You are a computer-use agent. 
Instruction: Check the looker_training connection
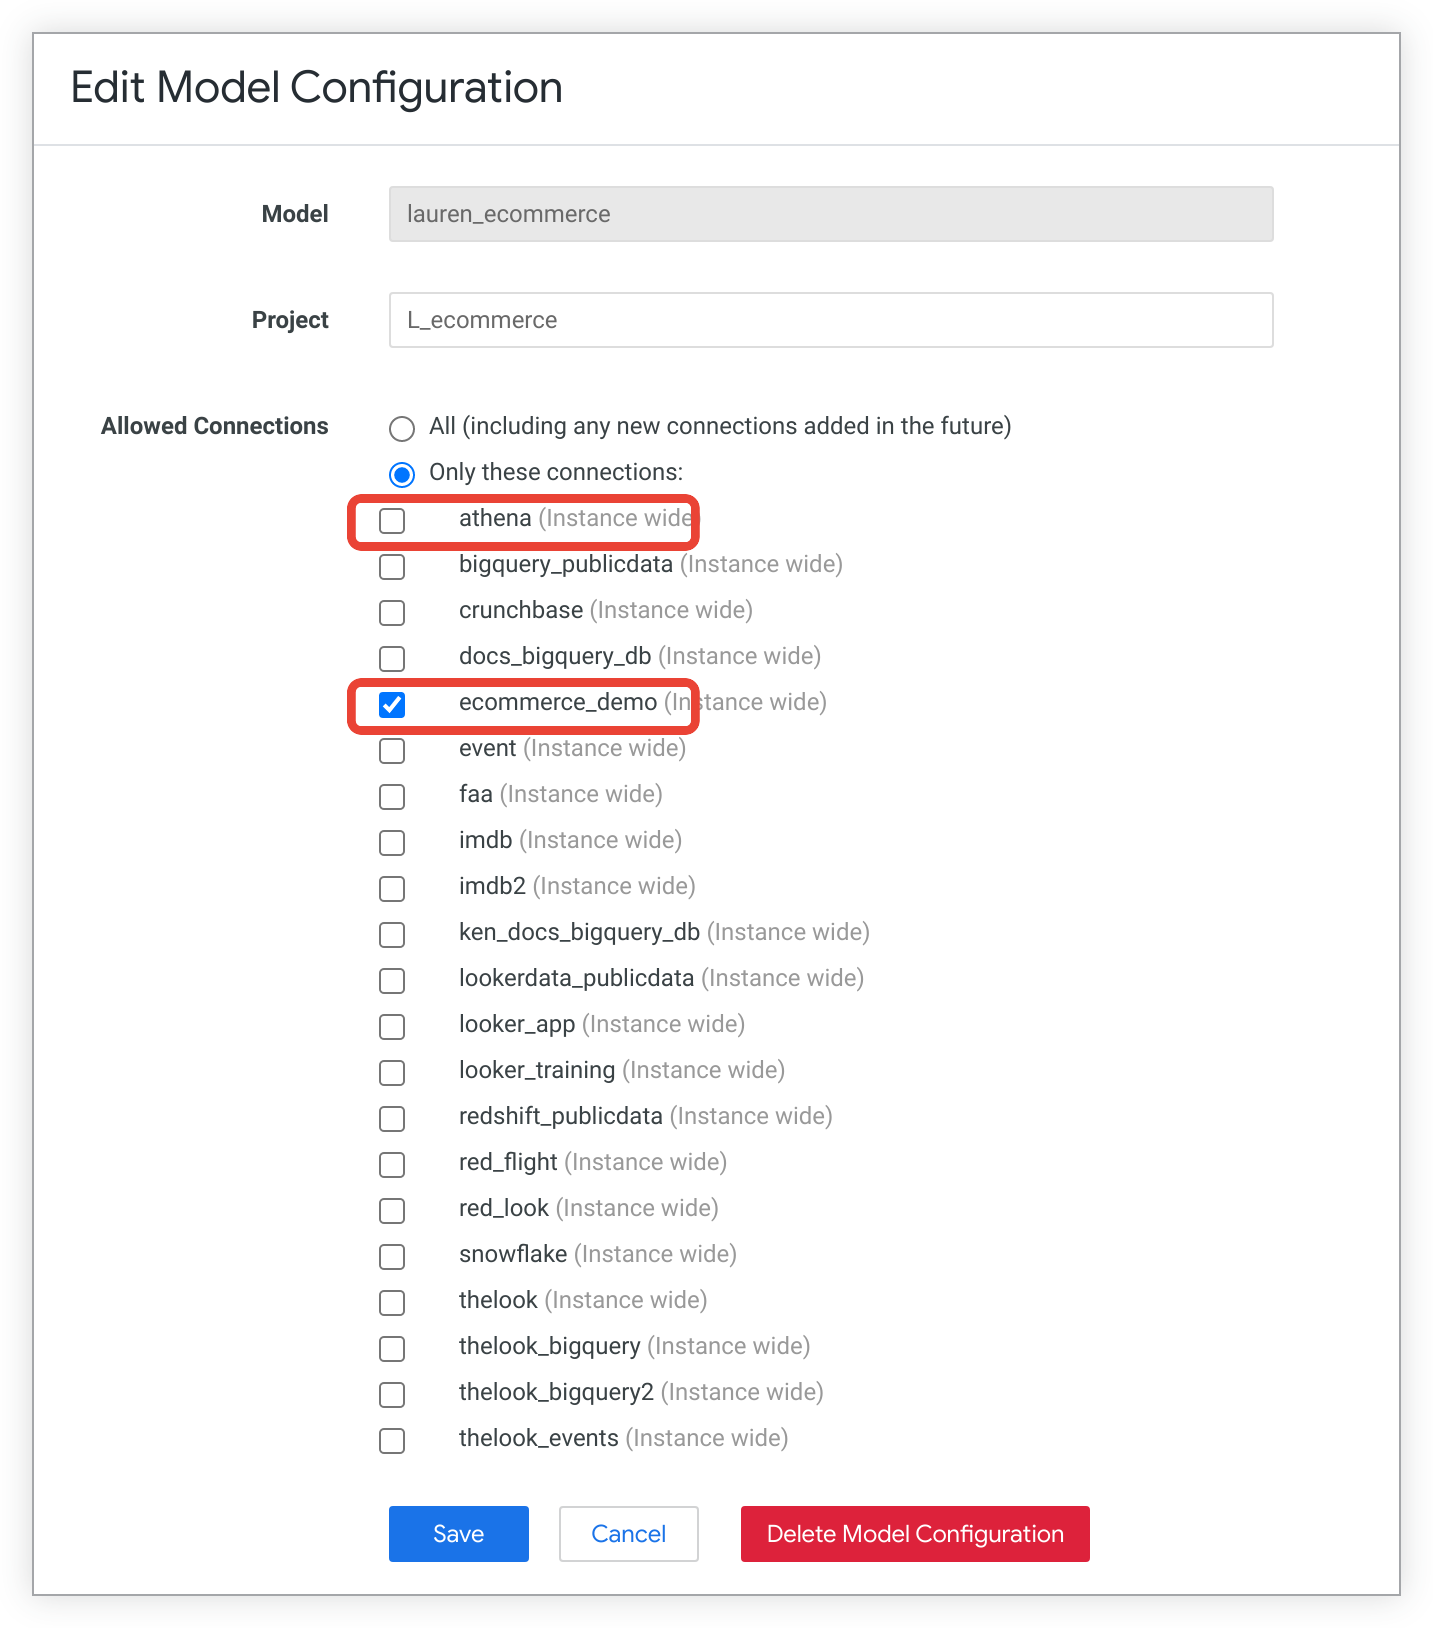392,1073
